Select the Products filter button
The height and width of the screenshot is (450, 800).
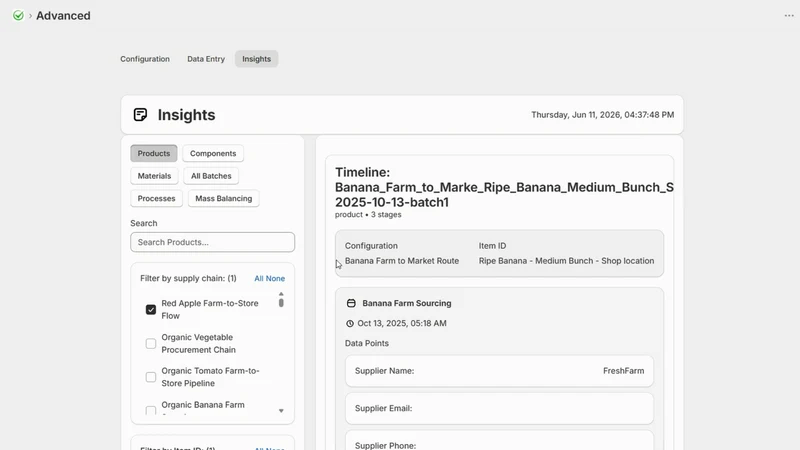[154, 153]
